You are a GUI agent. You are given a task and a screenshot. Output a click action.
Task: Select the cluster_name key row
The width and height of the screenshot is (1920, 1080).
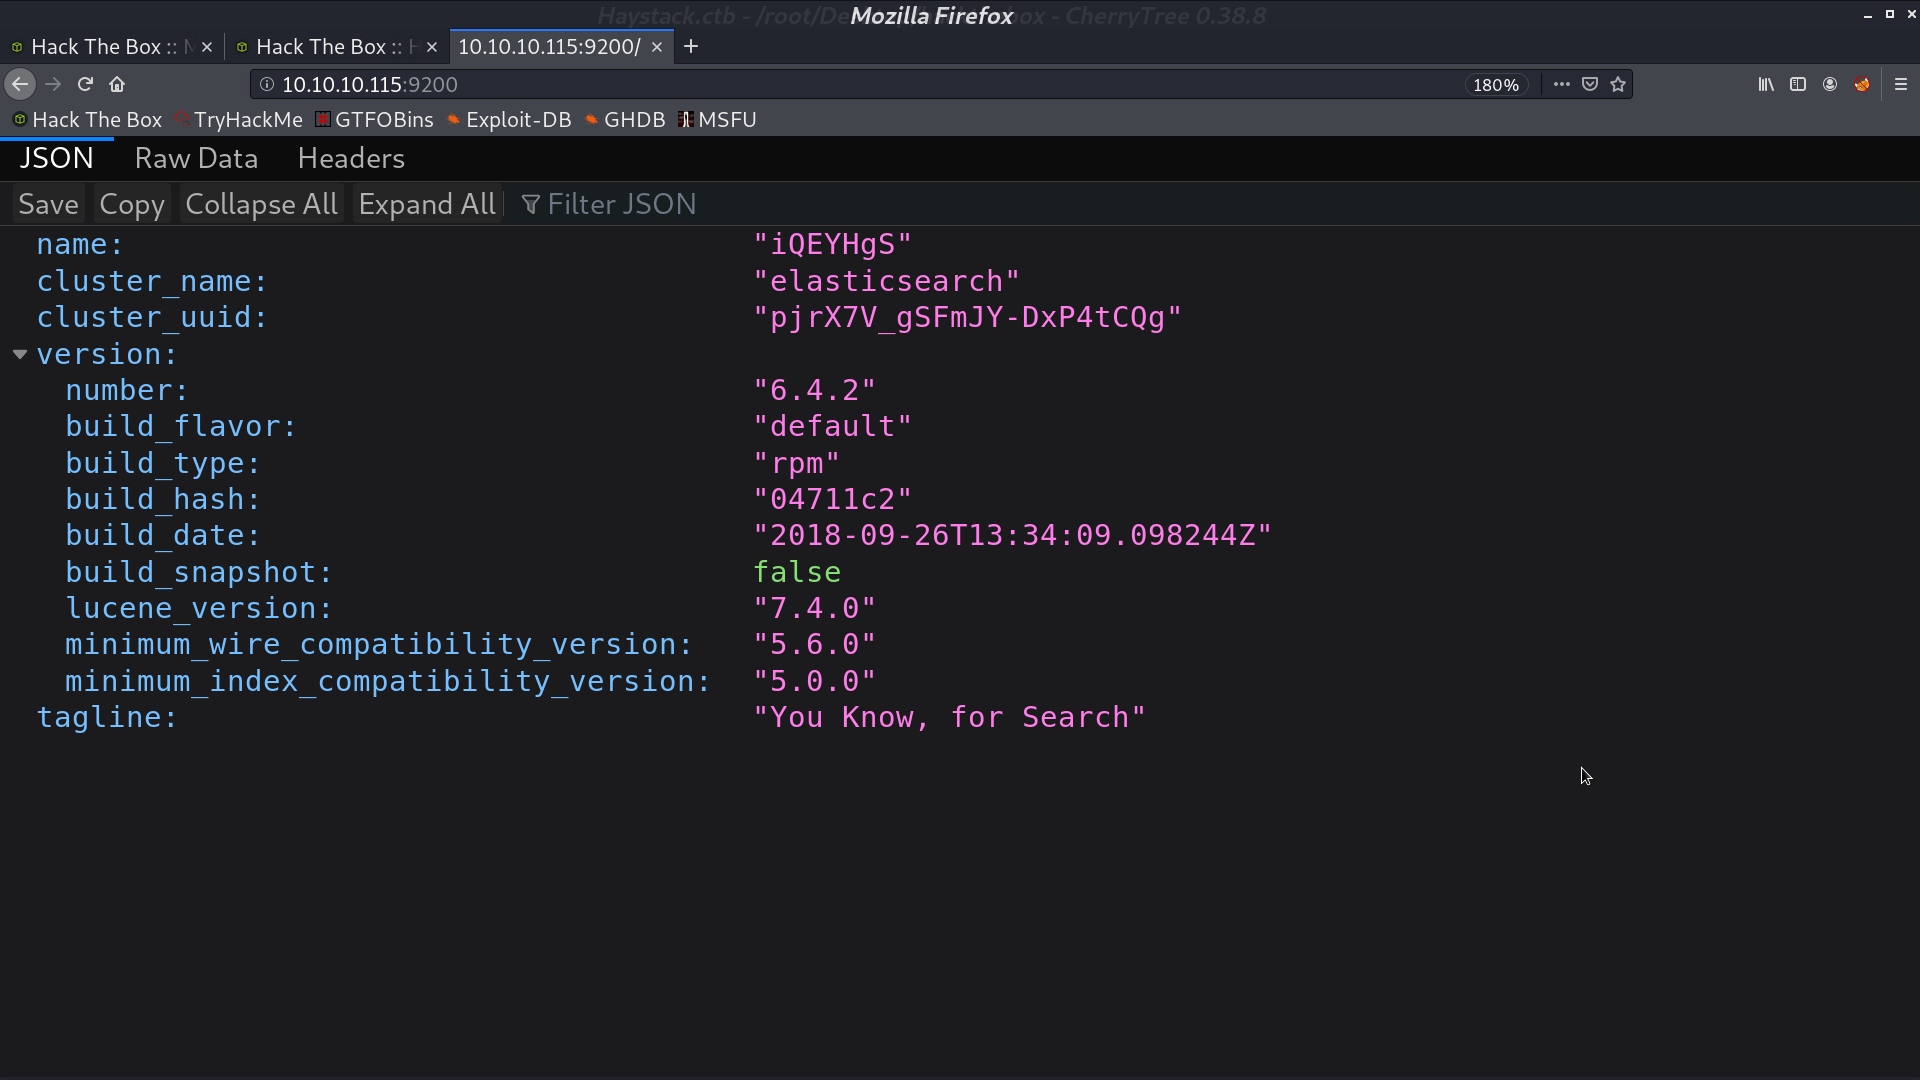click(152, 282)
